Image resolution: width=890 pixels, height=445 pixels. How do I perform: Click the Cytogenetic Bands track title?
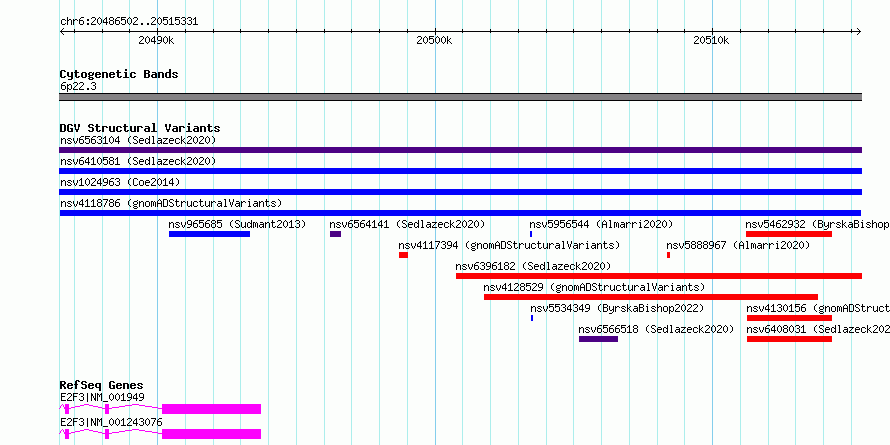point(119,74)
